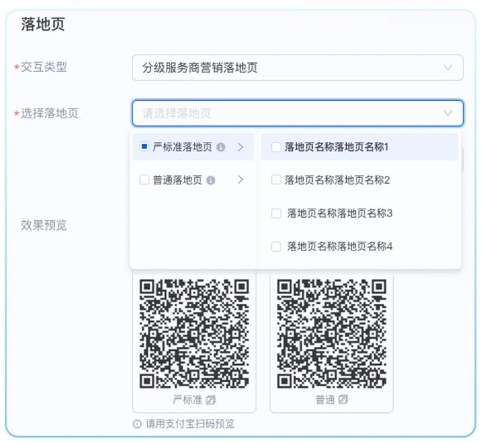This screenshot has width=483, height=443.
Task: Open external link icon next to 普通
Action: click(343, 399)
